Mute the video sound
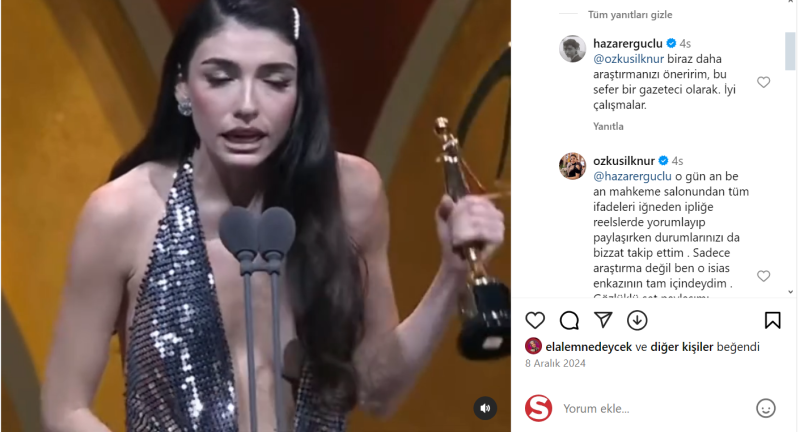The height and width of the screenshot is (432, 800). click(485, 408)
